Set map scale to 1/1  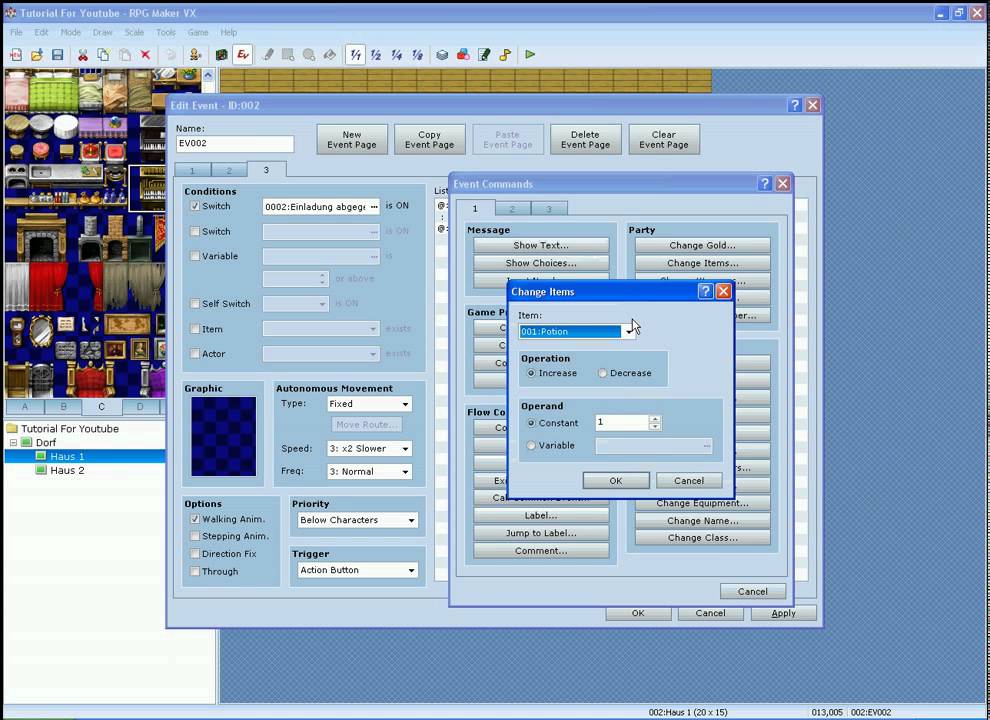pos(355,55)
